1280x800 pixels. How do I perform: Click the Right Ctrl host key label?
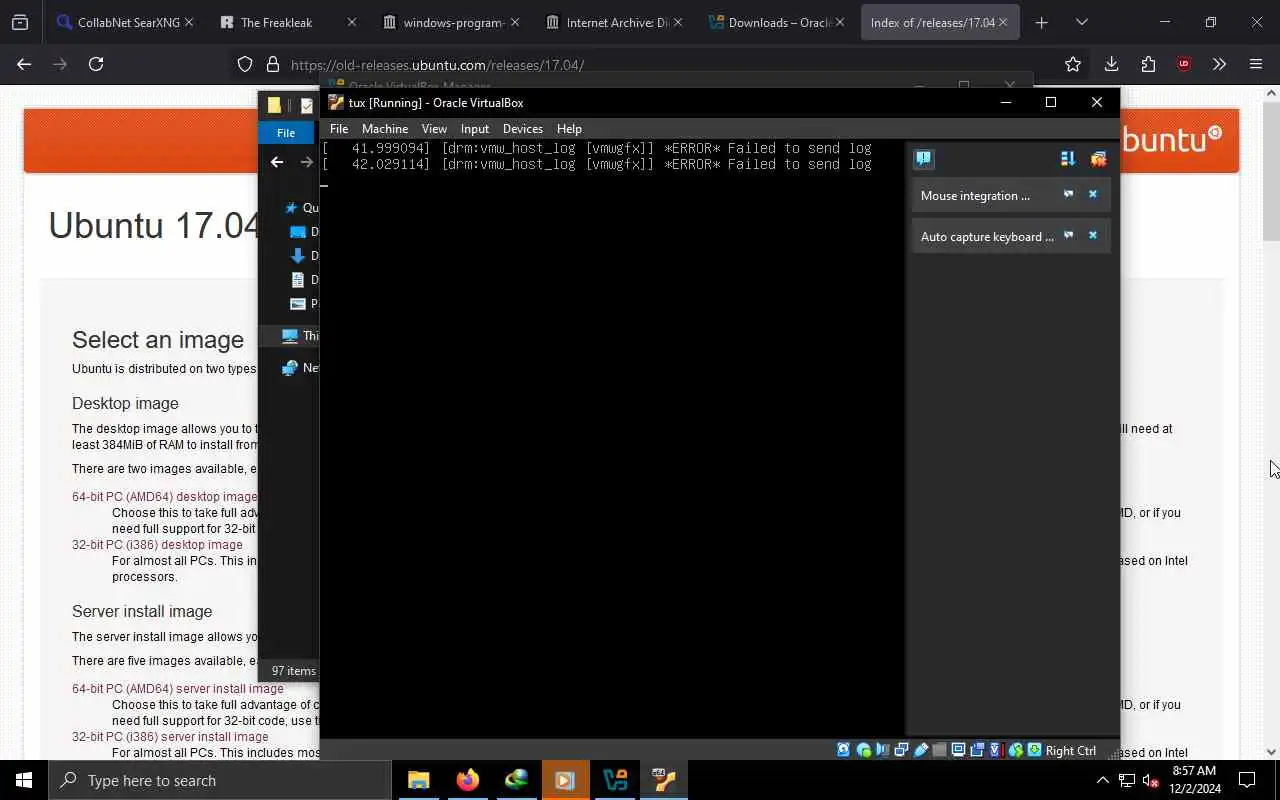tap(1071, 750)
